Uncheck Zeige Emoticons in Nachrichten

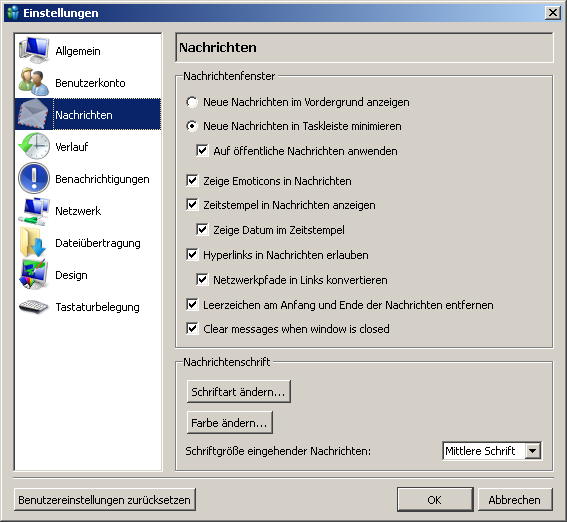(192, 181)
